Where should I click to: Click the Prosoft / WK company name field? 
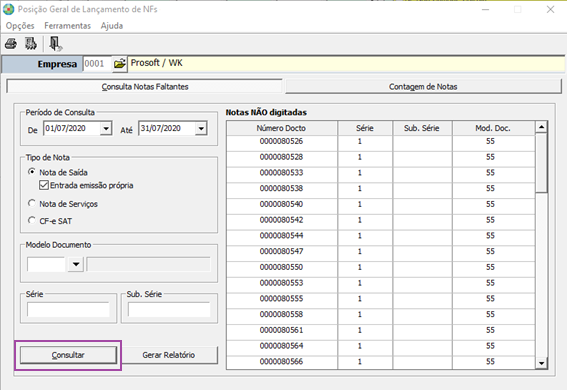[346, 64]
